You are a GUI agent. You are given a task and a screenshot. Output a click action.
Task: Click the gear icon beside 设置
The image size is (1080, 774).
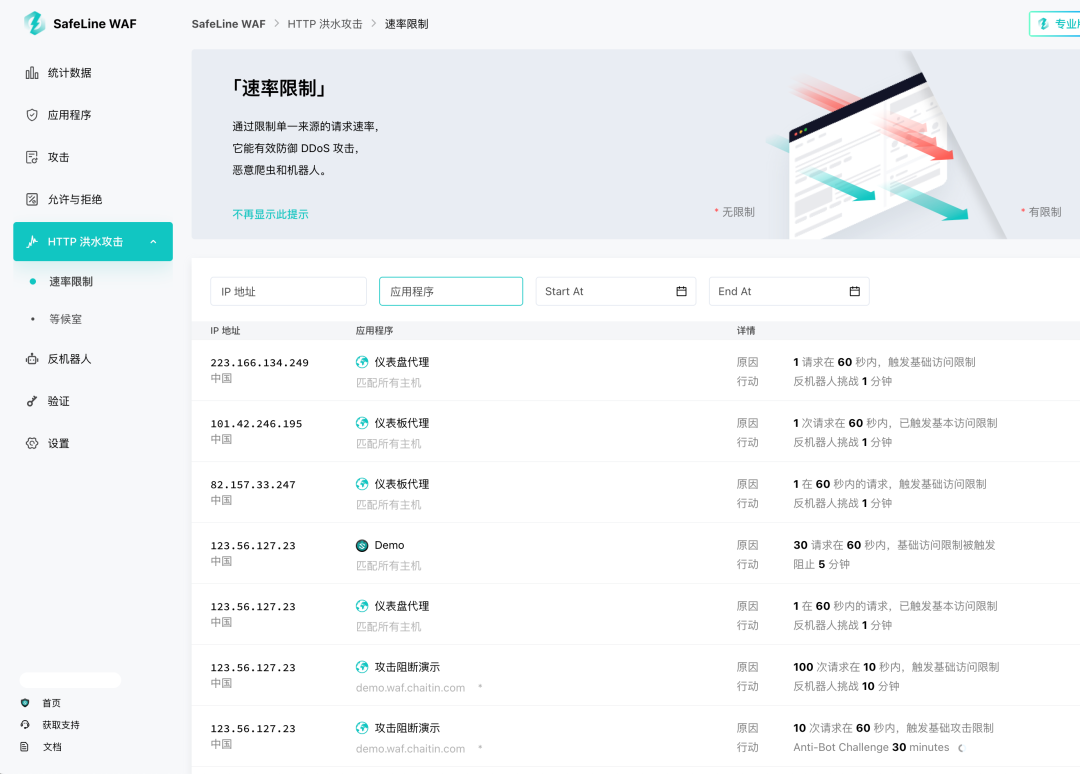tap(32, 443)
